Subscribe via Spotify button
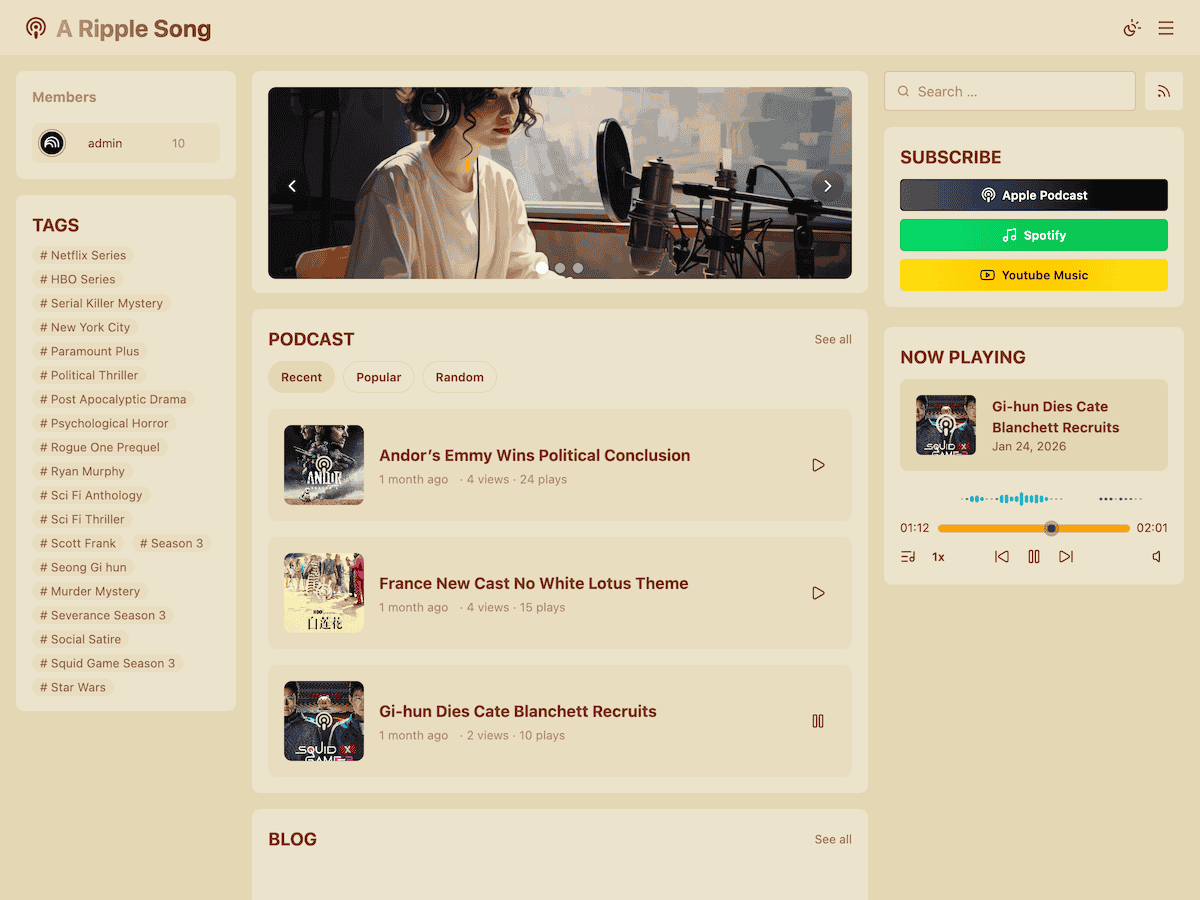1200x900 pixels. point(1033,235)
